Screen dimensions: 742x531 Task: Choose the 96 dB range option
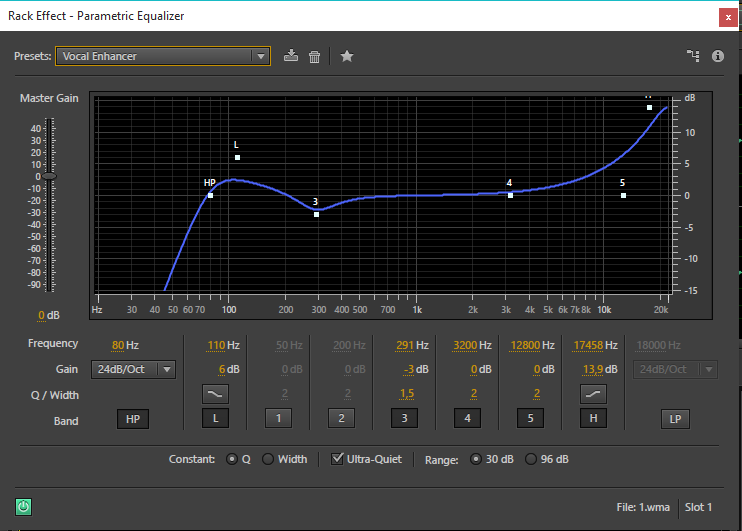531,459
